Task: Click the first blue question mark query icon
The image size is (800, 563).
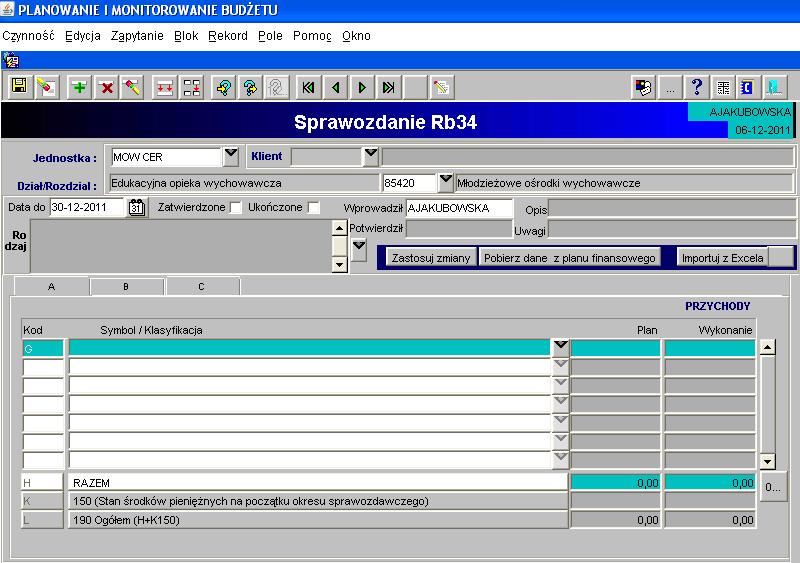Action: point(224,87)
